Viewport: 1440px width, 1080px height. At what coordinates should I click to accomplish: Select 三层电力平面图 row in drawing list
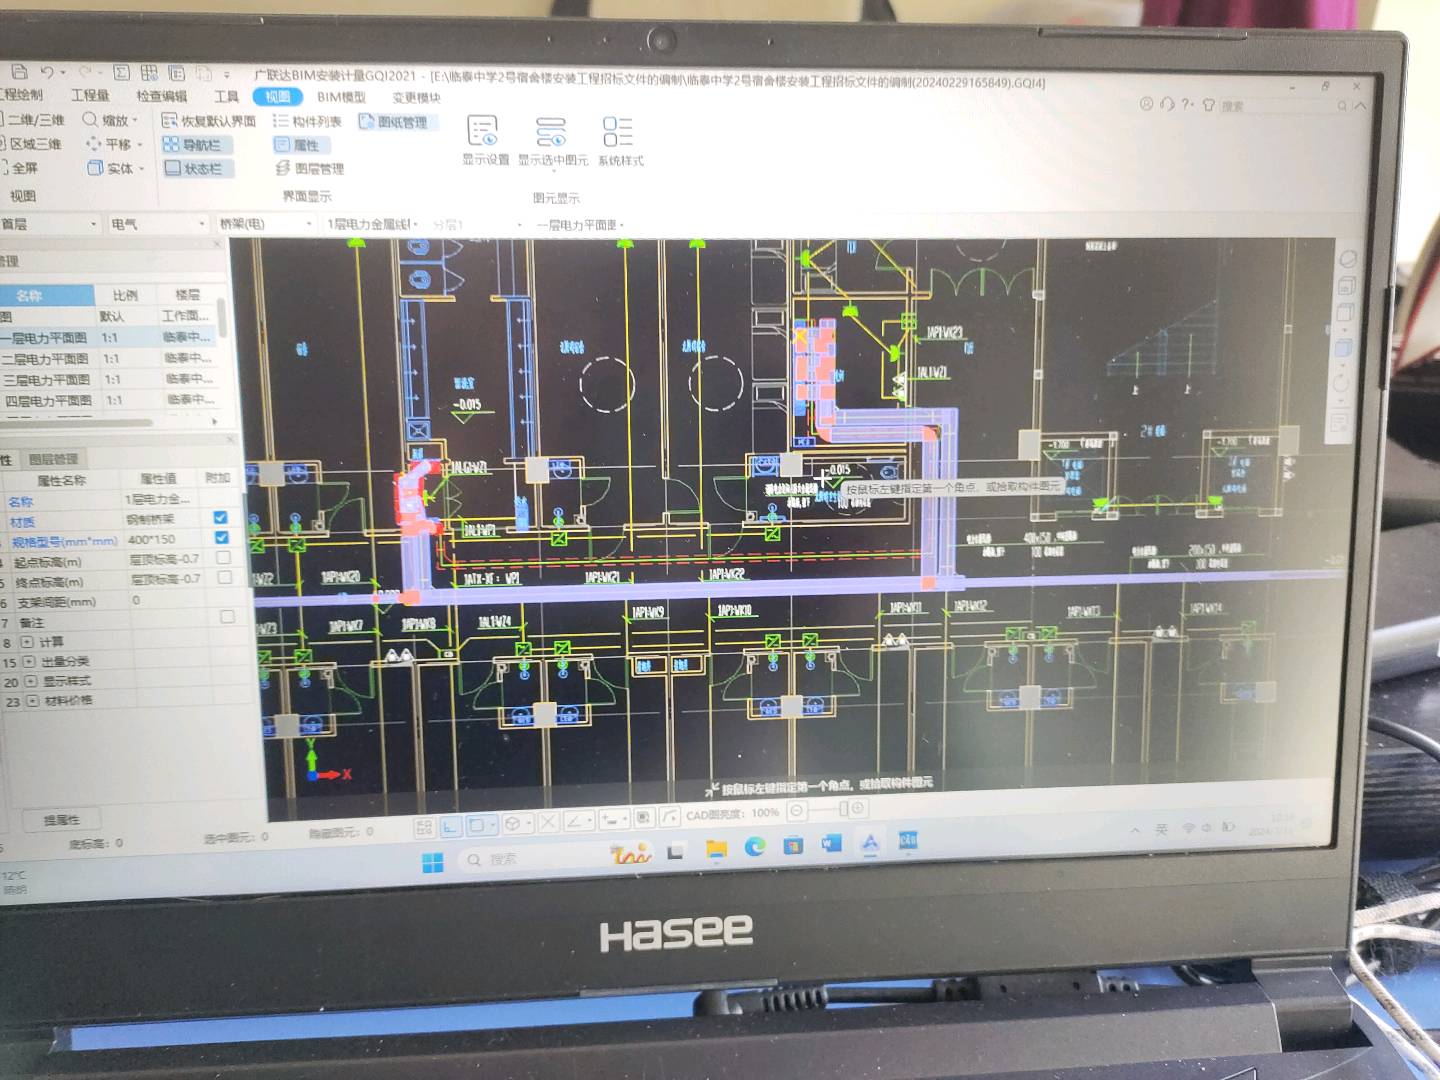[x=108, y=379]
